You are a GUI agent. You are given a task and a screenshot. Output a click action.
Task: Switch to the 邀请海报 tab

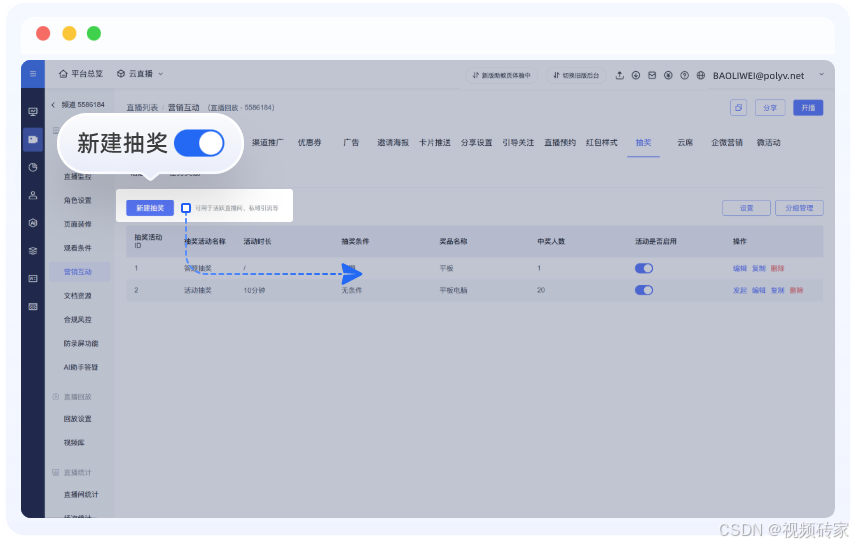(x=393, y=143)
